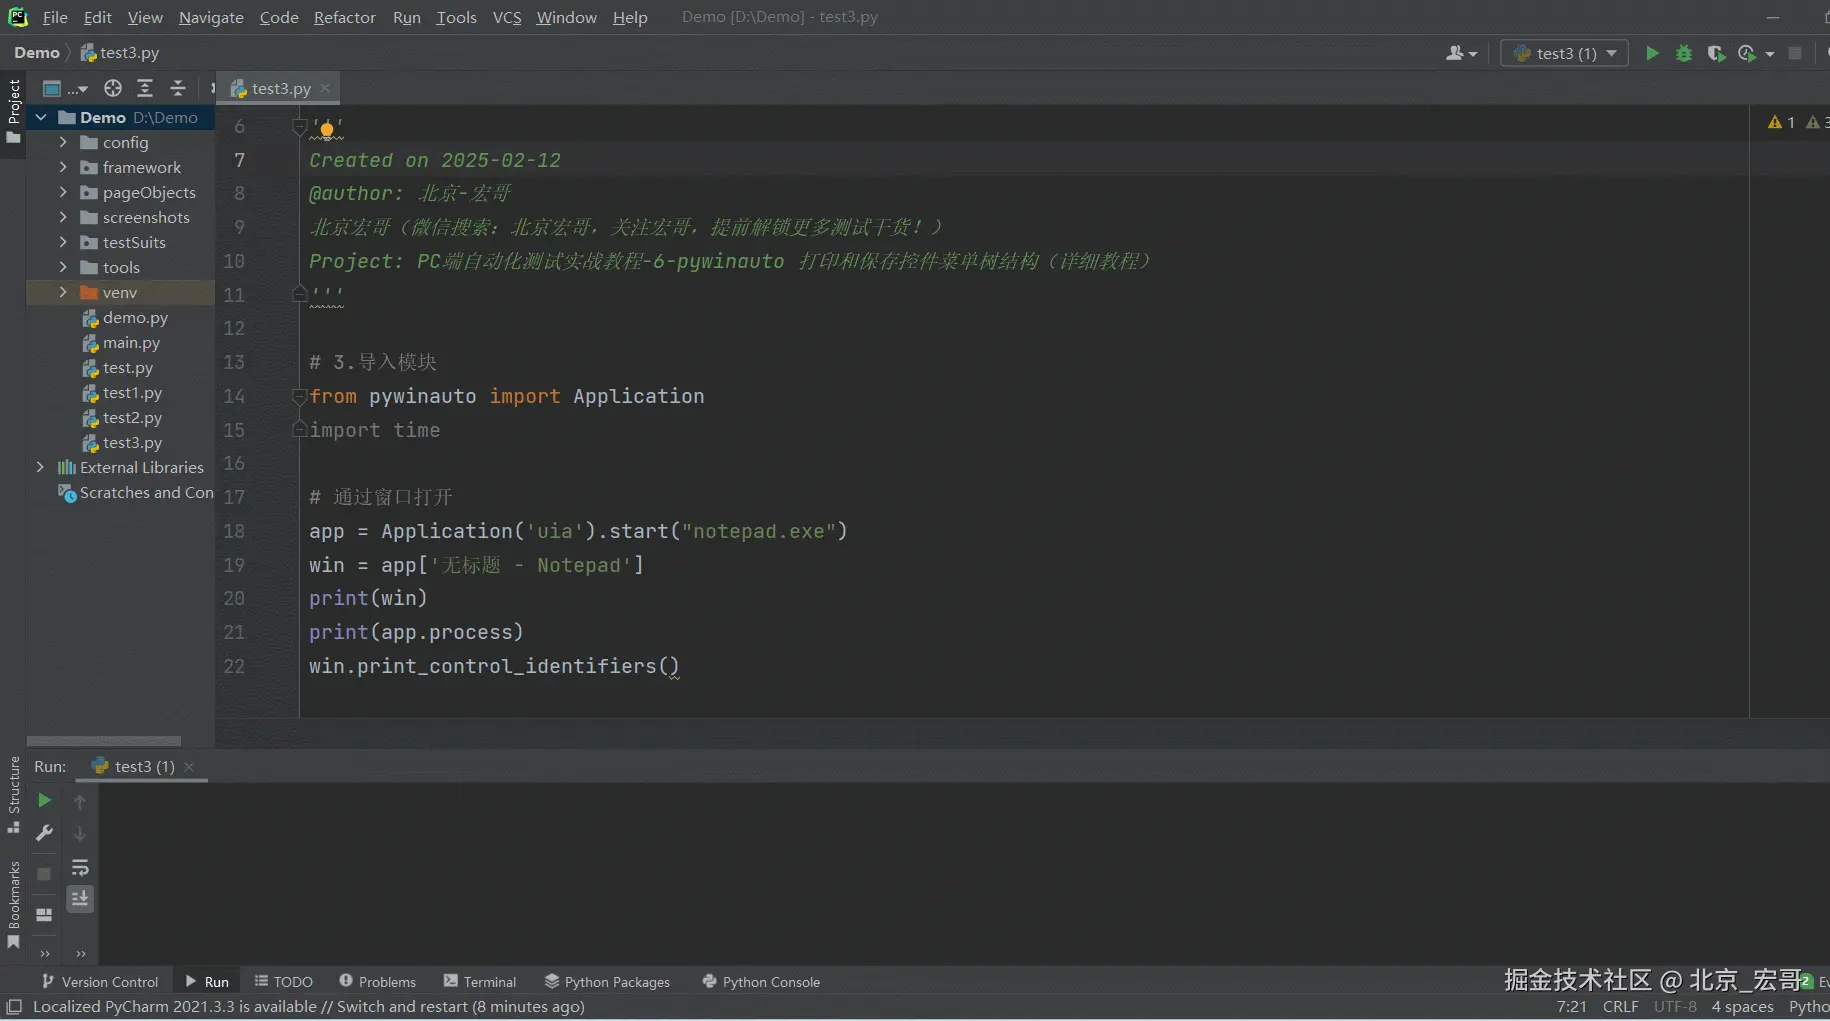Viewport: 1830px width, 1021px height.
Task: Click the 4 spaces indent indicator
Action: click(x=1742, y=1007)
